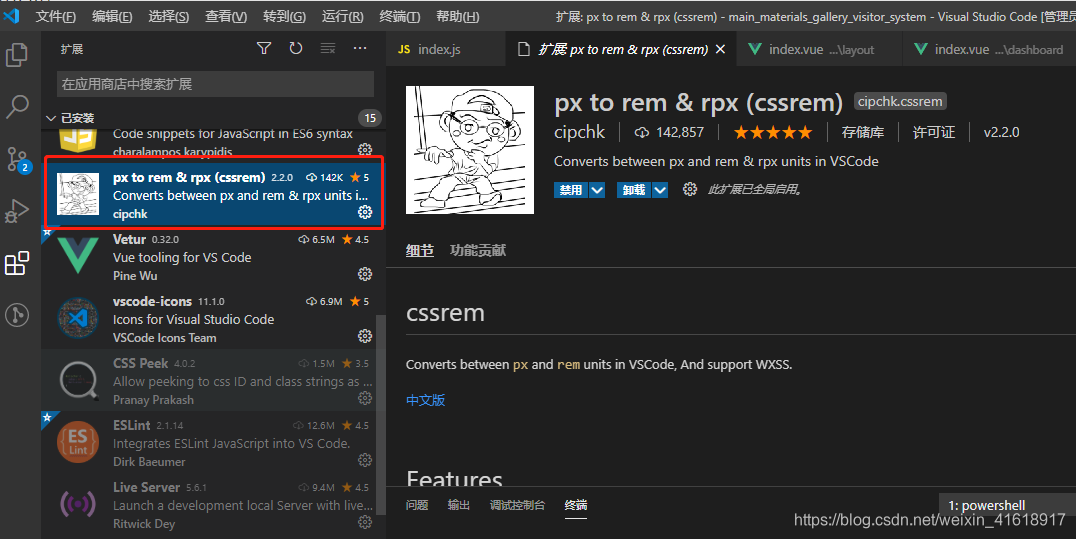Close the px to rem extension tab

(x=721, y=49)
